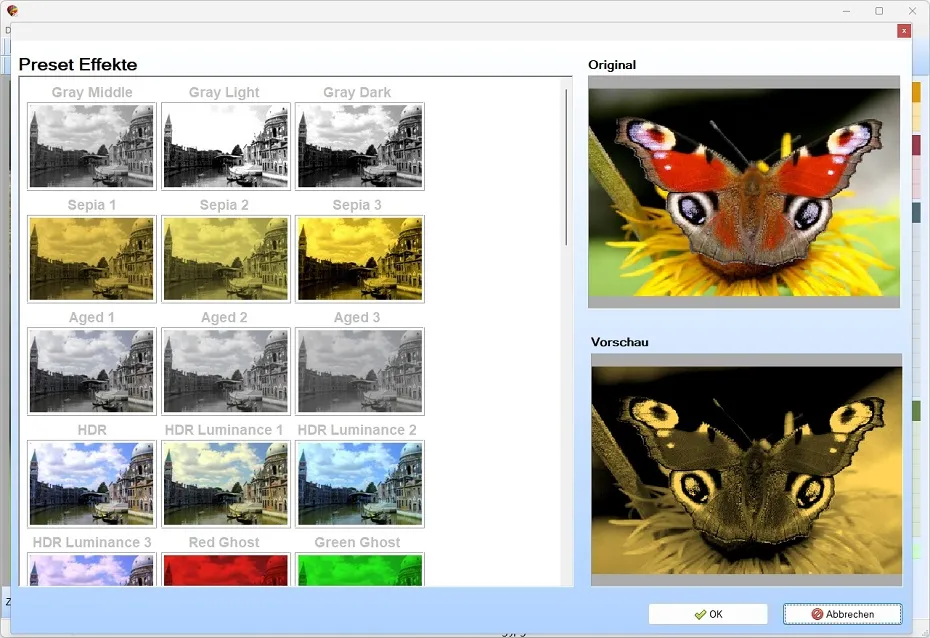This screenshot has height=638, width=930.
Task: Click the Aged 2 label text
Action: (224, 318)
